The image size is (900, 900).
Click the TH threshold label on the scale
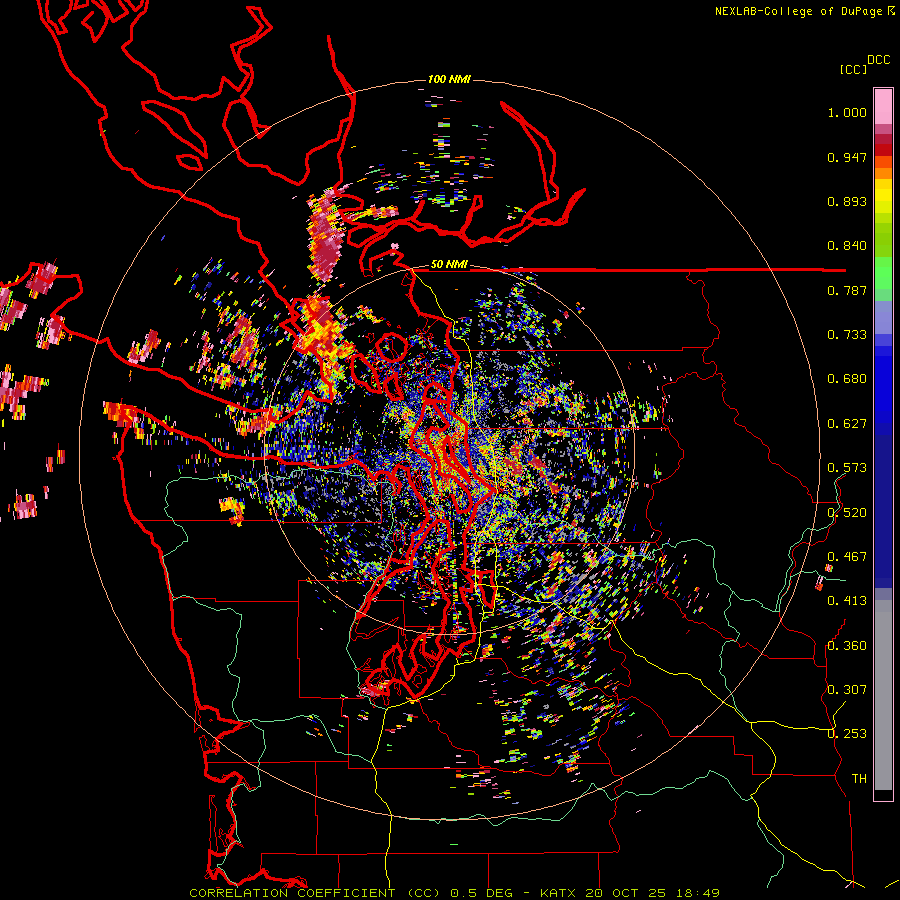click(859, 779)
